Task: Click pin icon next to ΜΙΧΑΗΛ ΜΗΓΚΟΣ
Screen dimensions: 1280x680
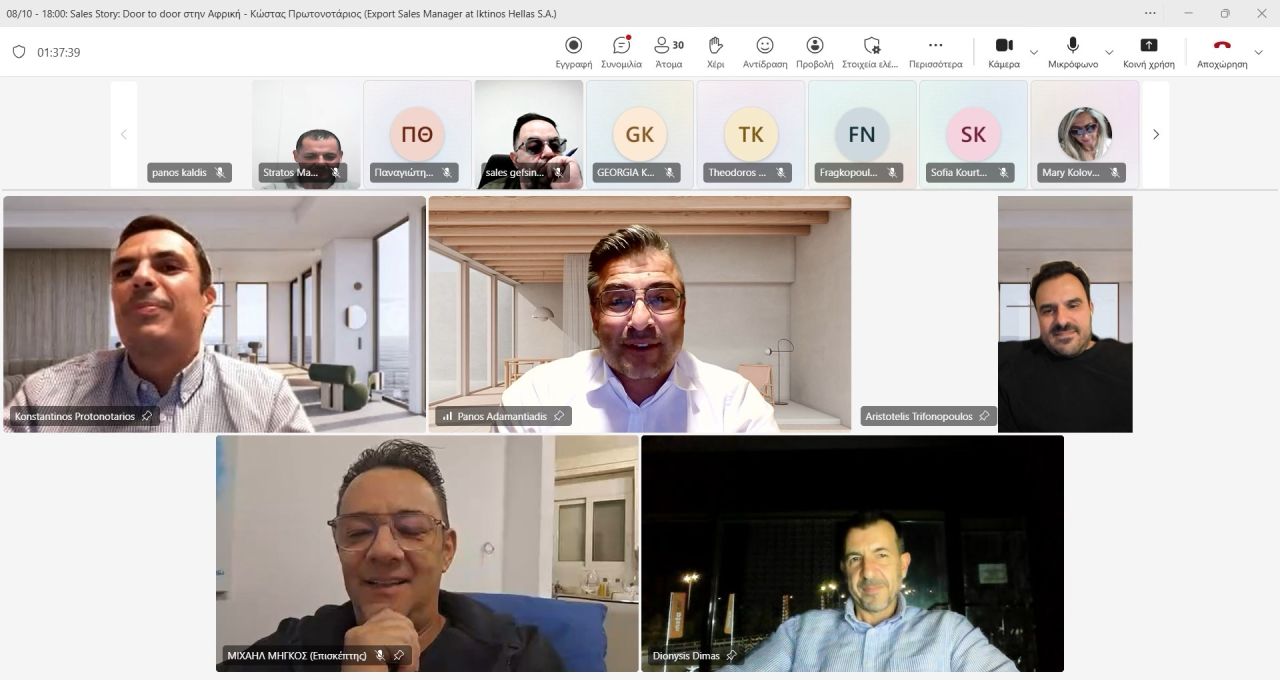Action: coord(398,655)
